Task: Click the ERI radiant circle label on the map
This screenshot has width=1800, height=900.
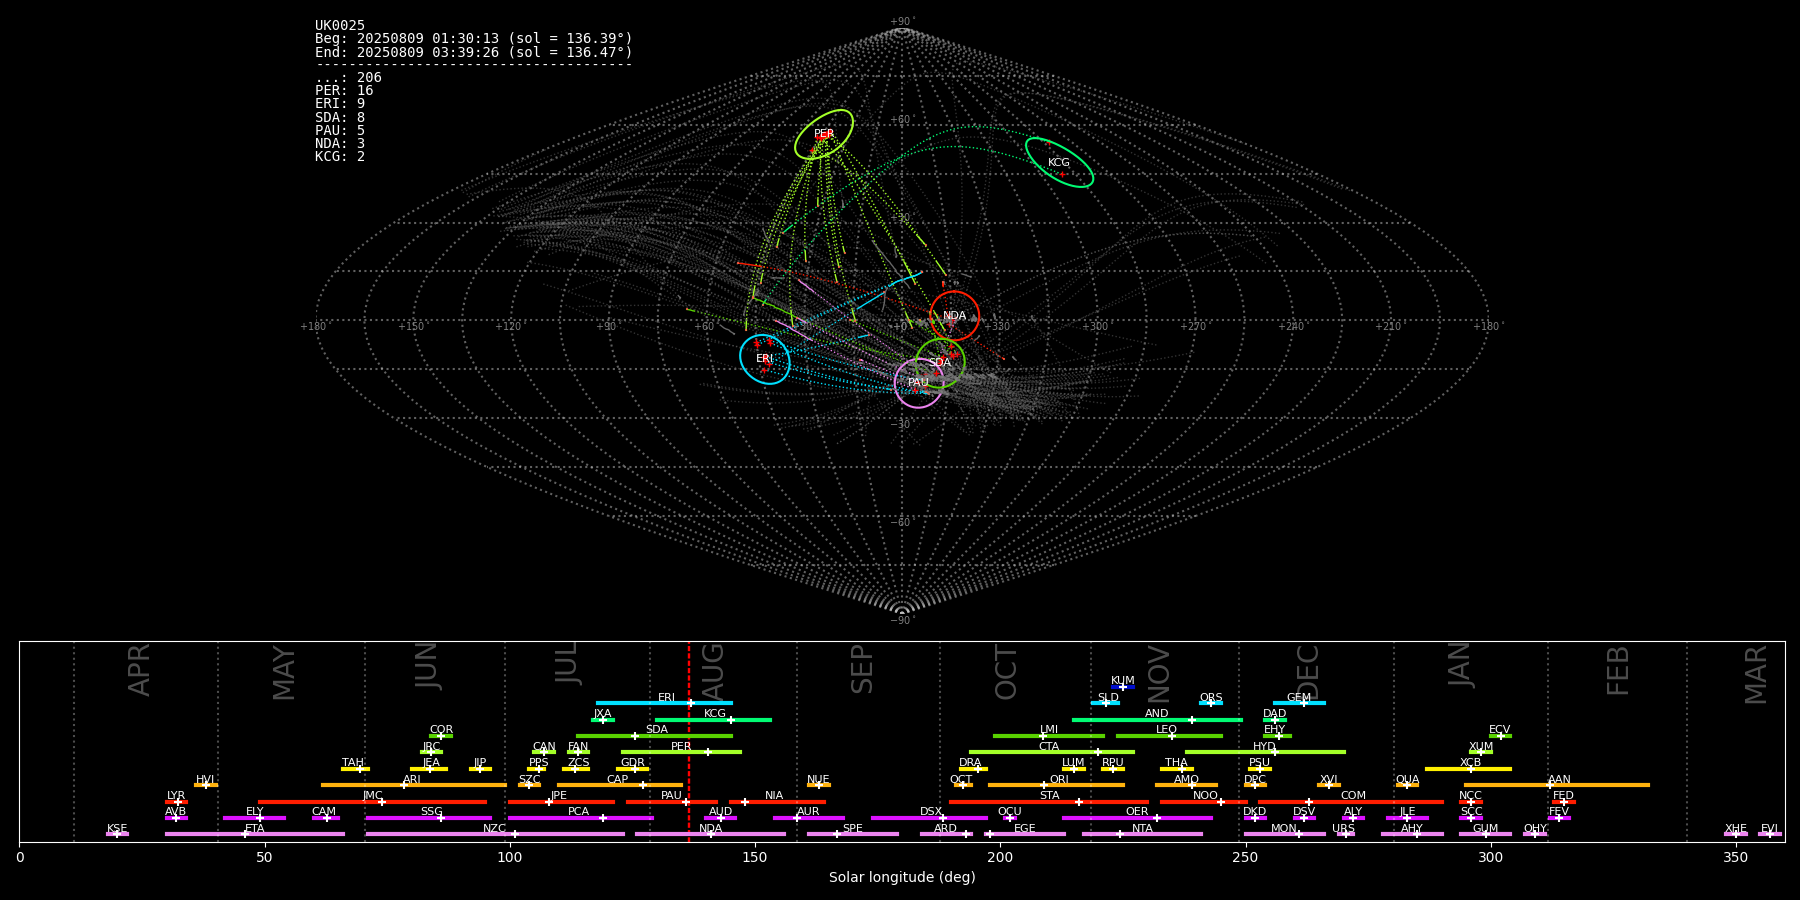Action: [x=765, y=359]
